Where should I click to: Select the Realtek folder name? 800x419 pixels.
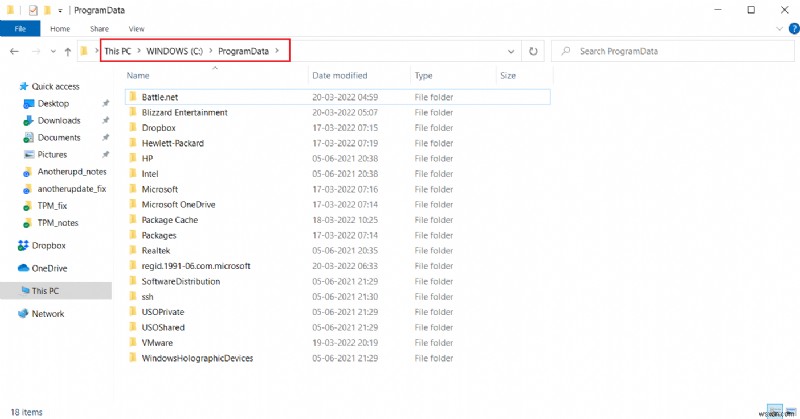tap(156, 251)
